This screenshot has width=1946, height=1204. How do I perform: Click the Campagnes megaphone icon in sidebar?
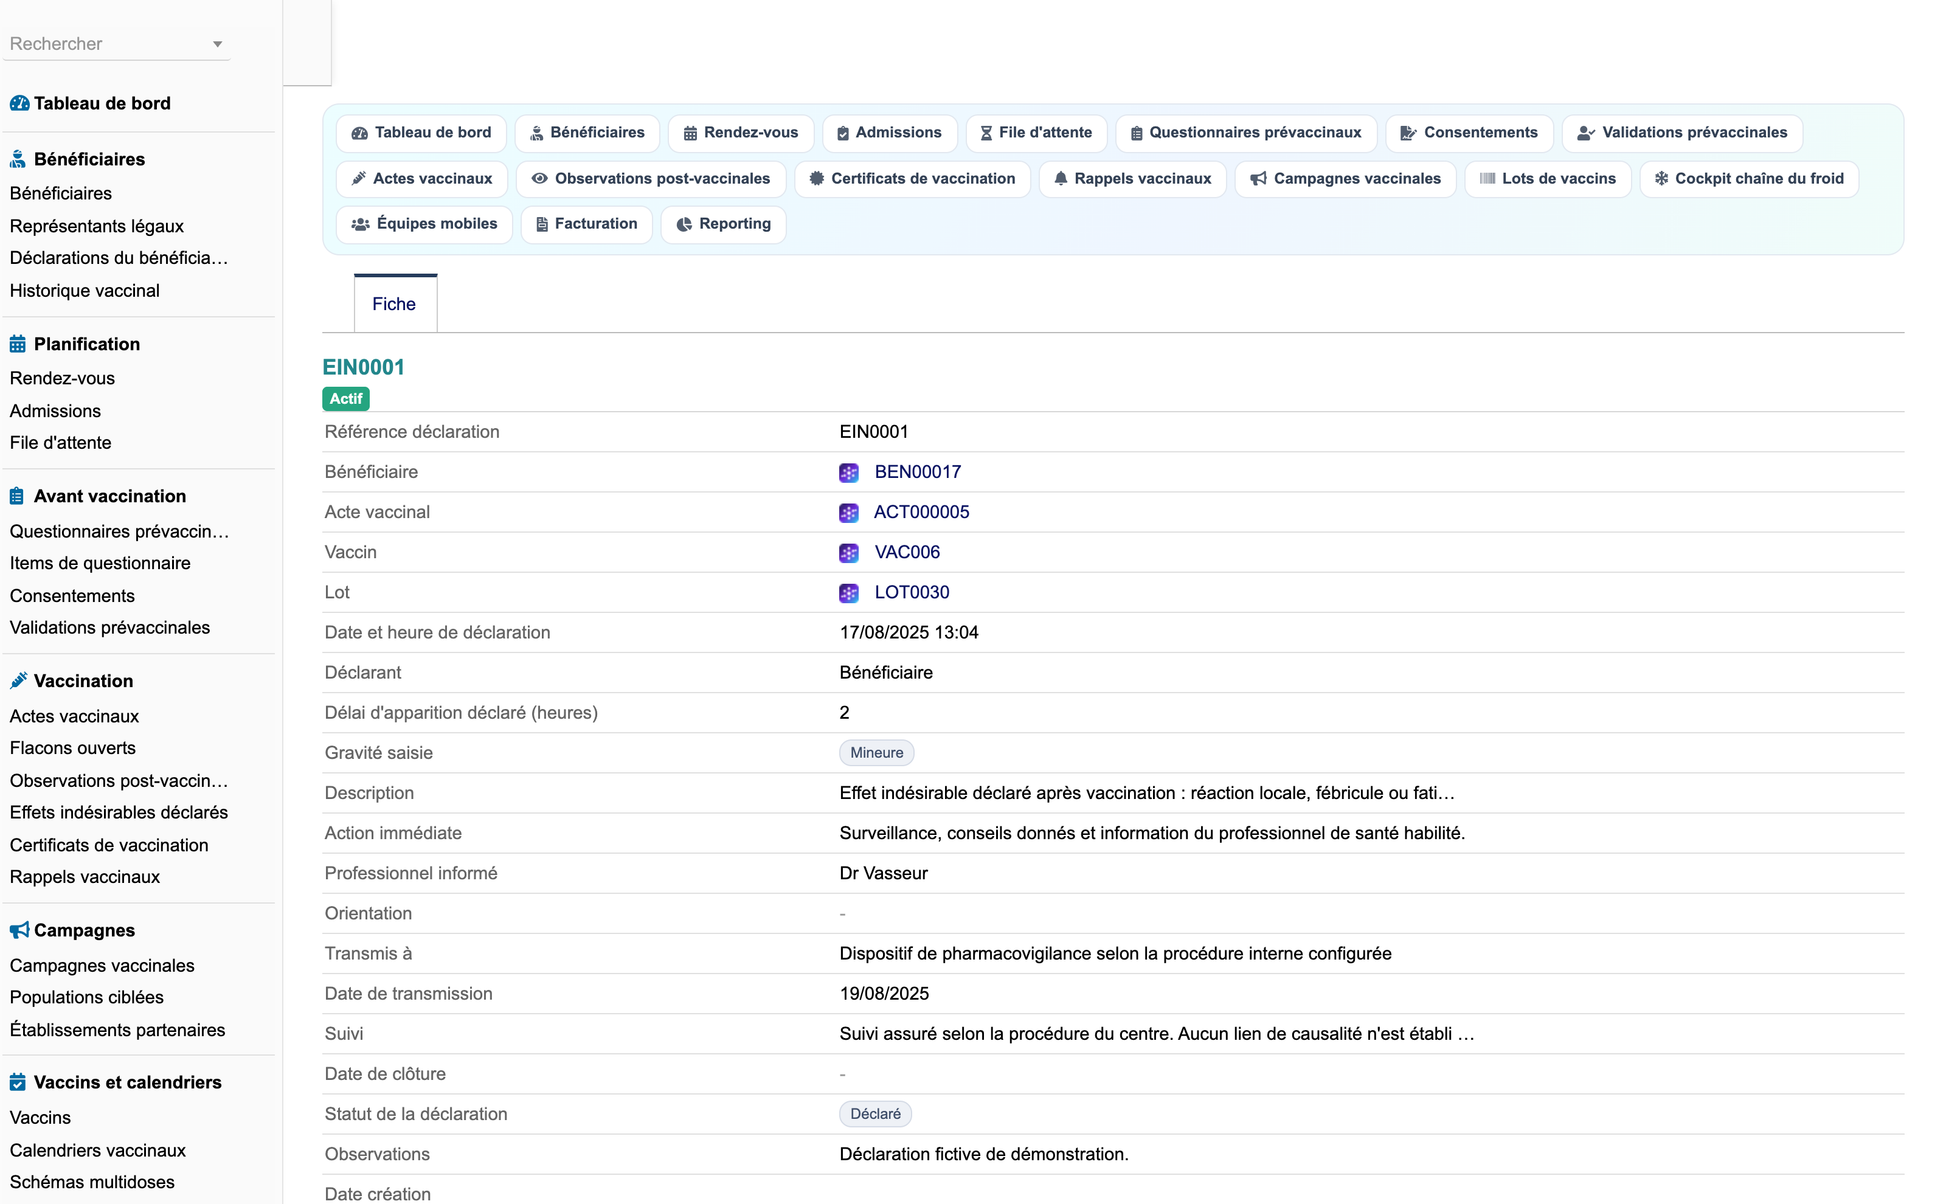(19, 930)
